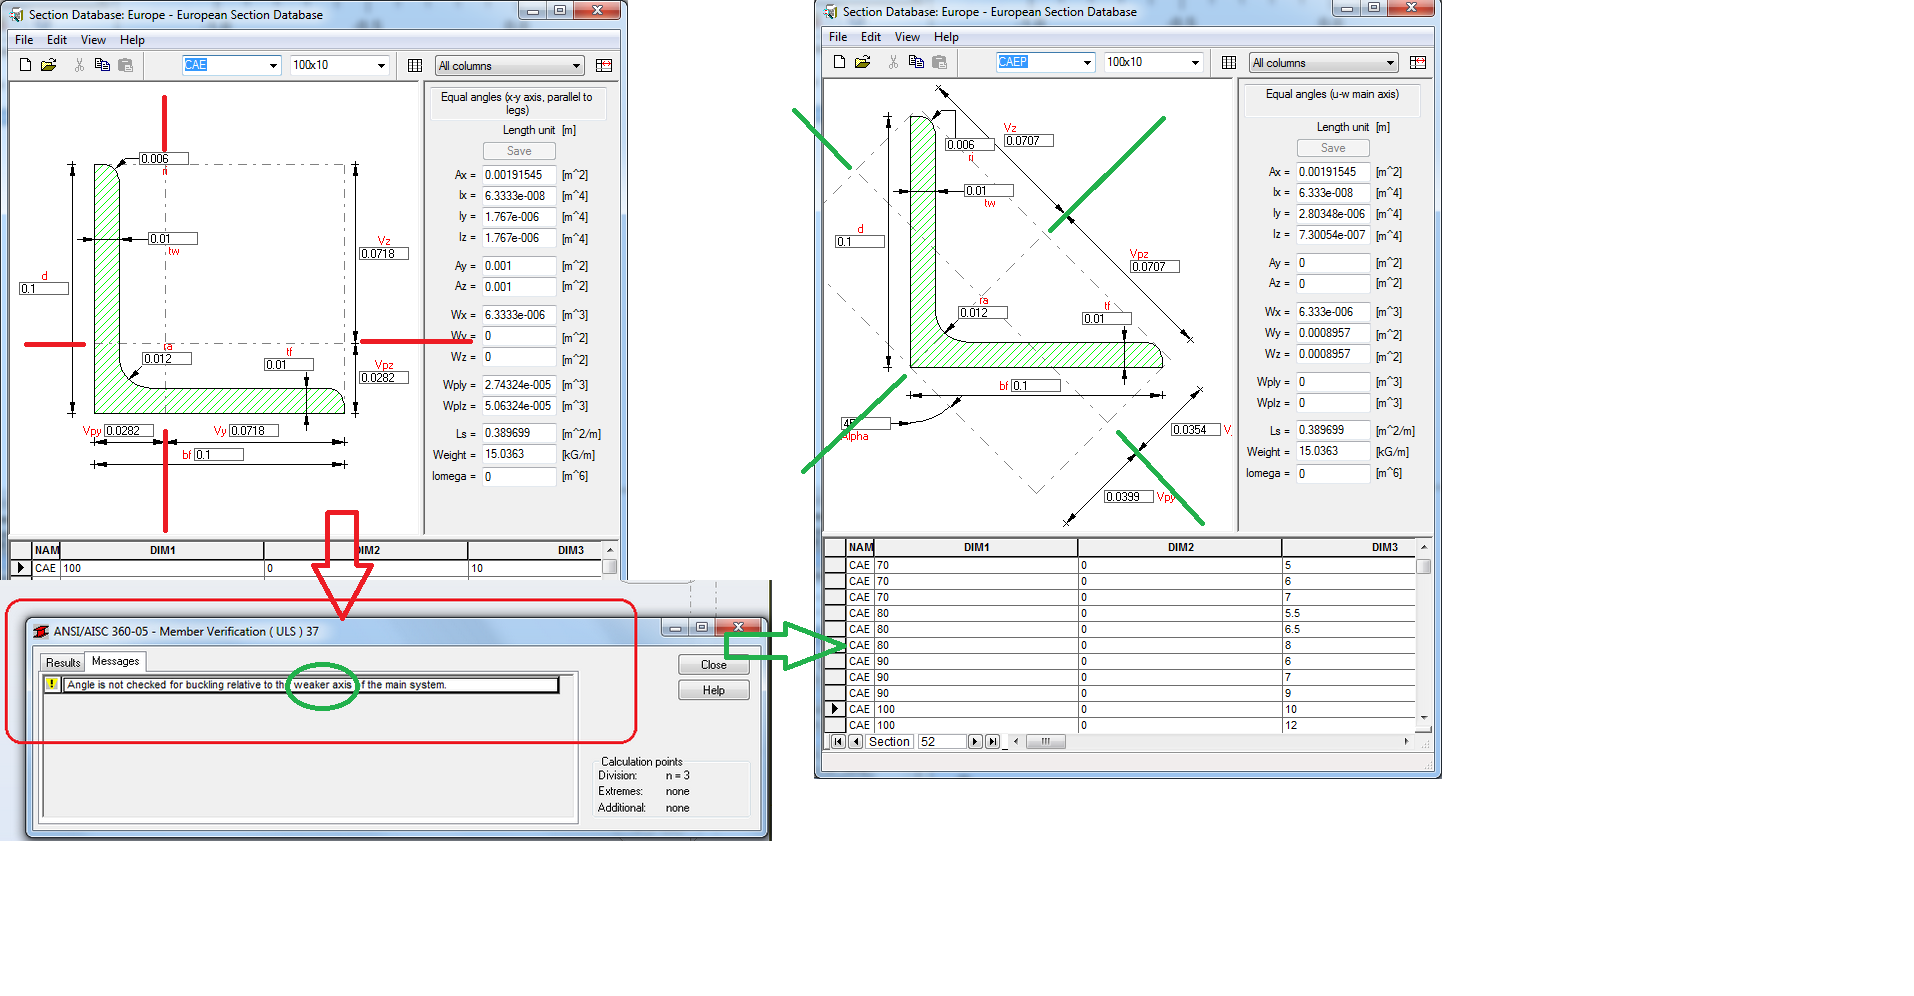
Task: Click the Paste icon in the CAEP window toolbar
Action: click(939, 61)
